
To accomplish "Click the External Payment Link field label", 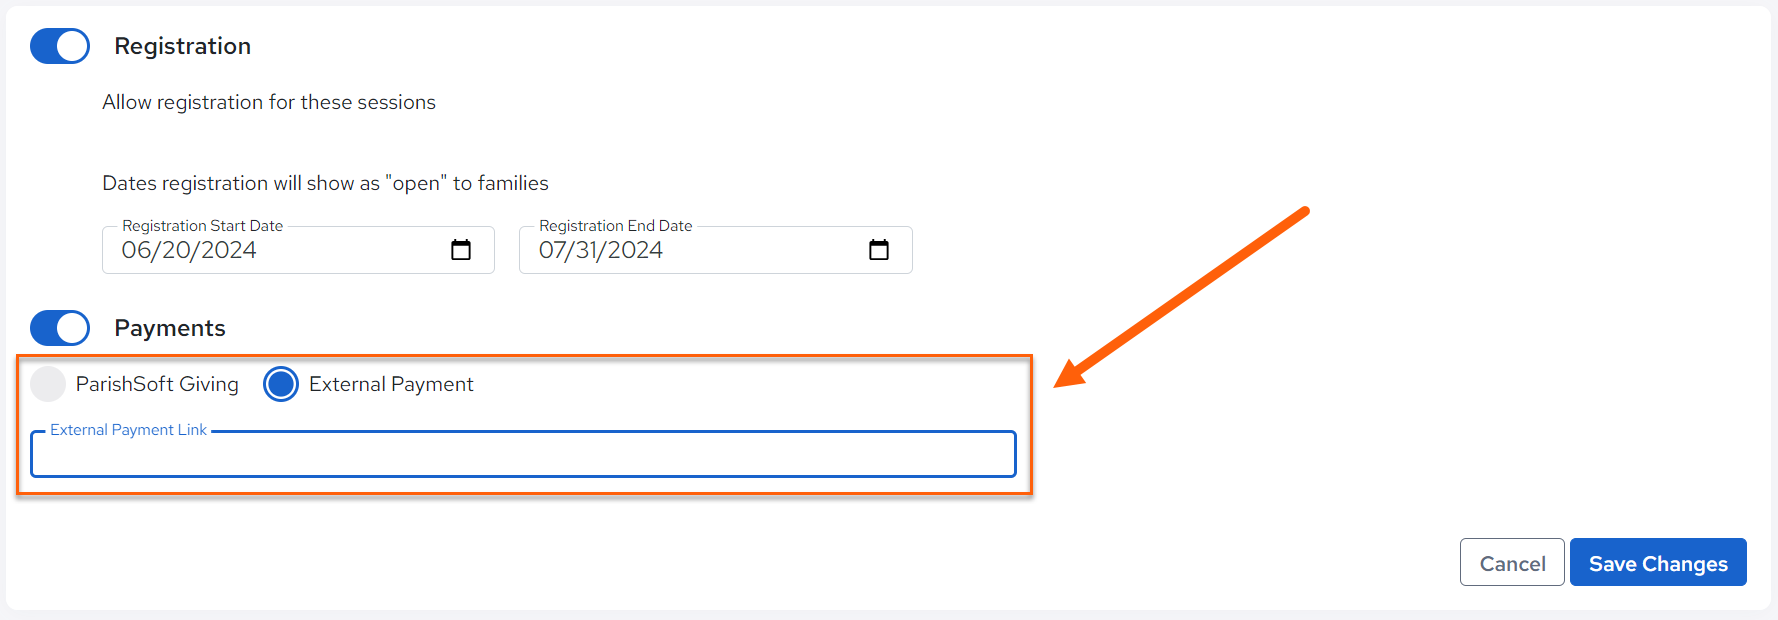I will pos(128,430).
